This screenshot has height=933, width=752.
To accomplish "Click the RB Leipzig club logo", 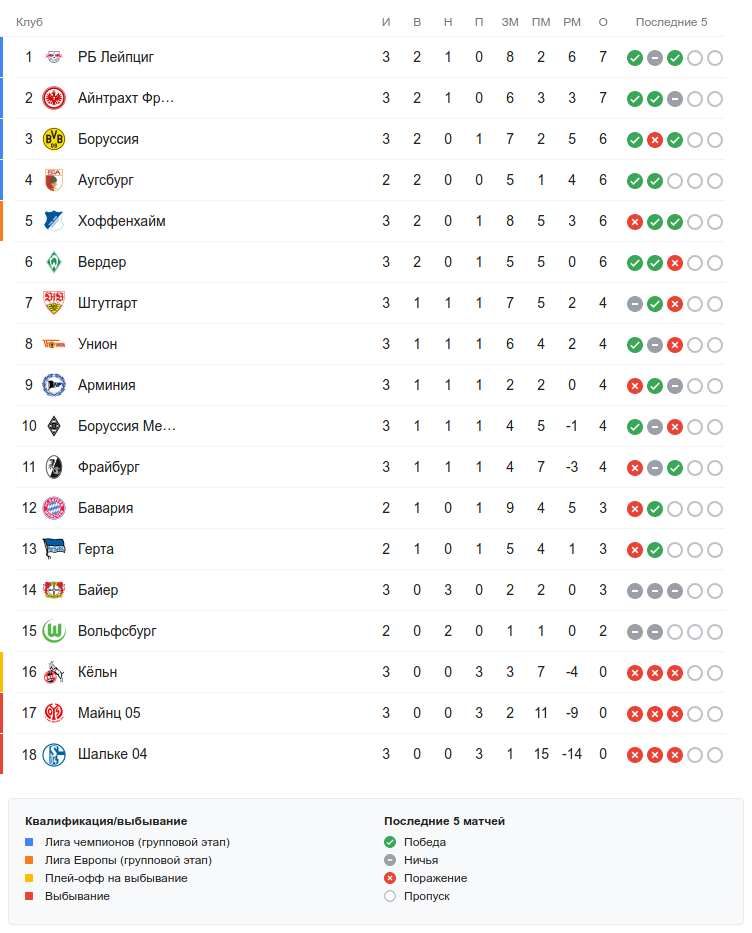I will (53, 57).
